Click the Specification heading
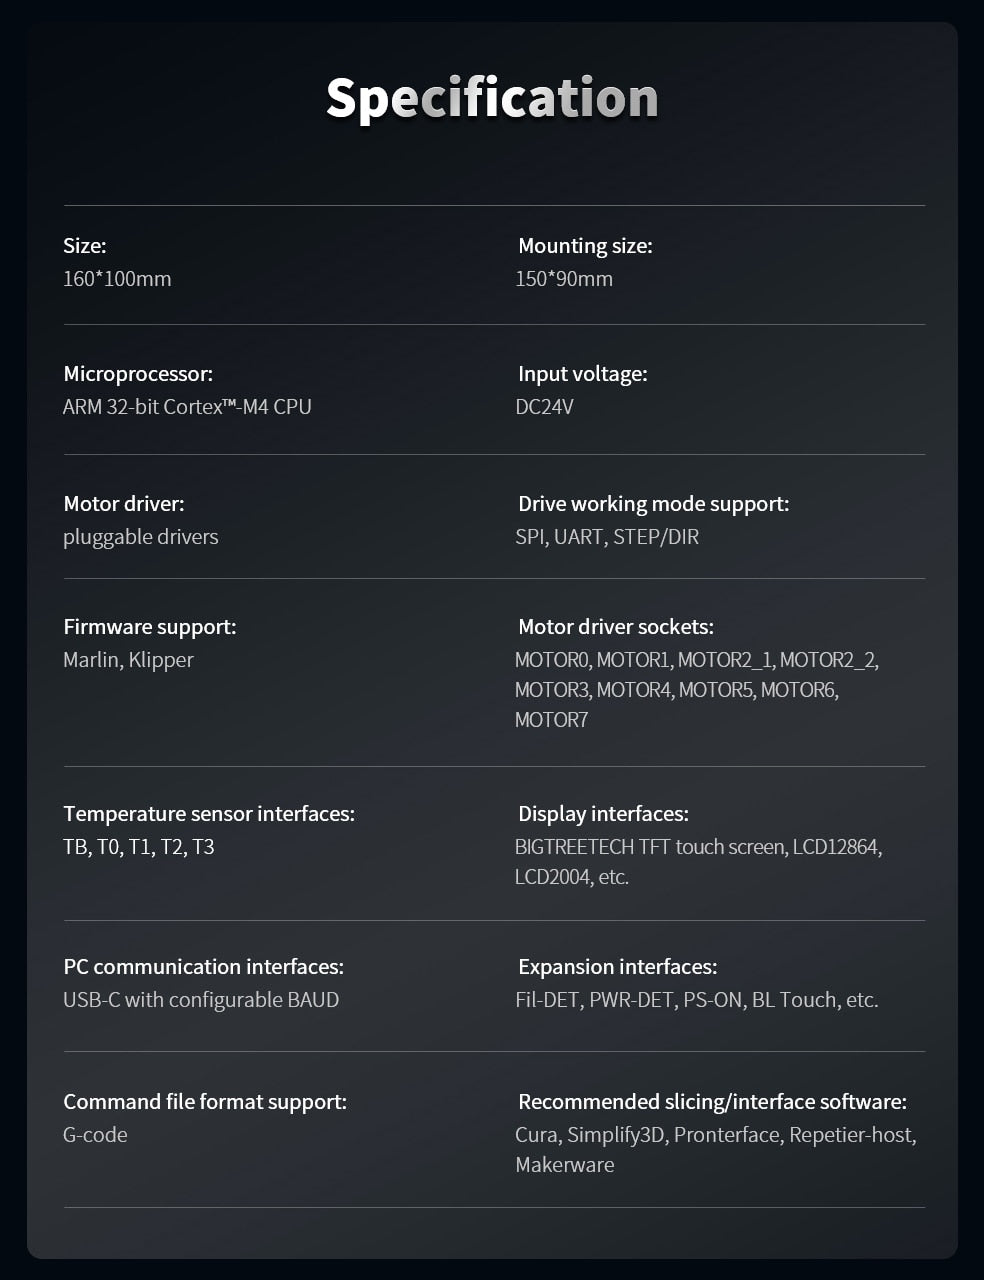984x1280 pixels. click(x=492, y=99)
